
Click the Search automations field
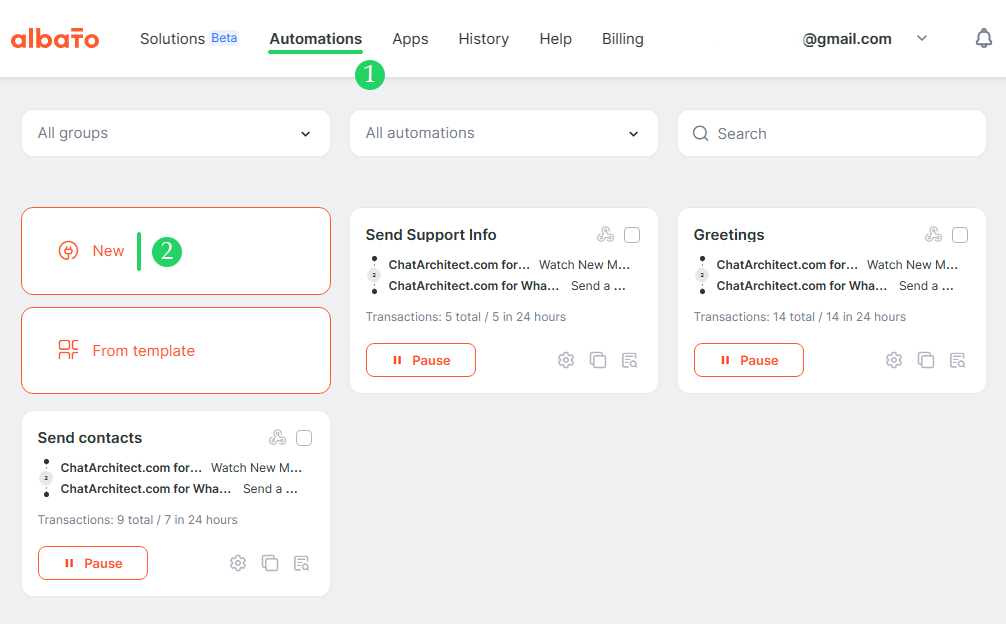pos(831,133)
